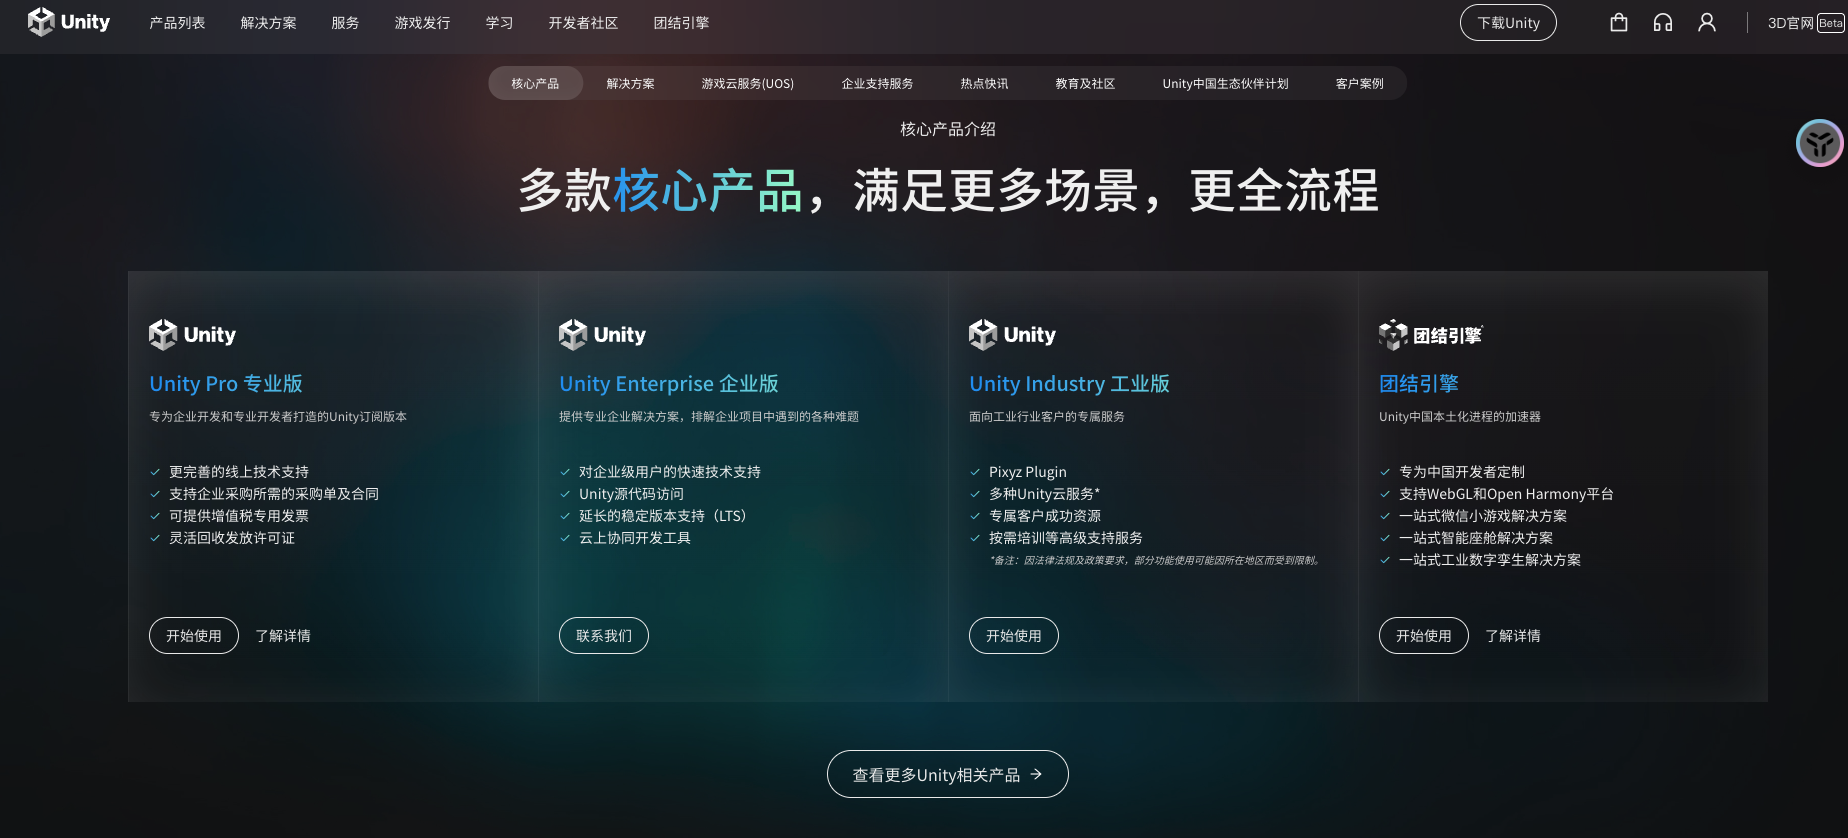Open the Unity Industry 工业版 title link
Image resolution: width=1848 pixels, height=838 pixels.
1069,384
